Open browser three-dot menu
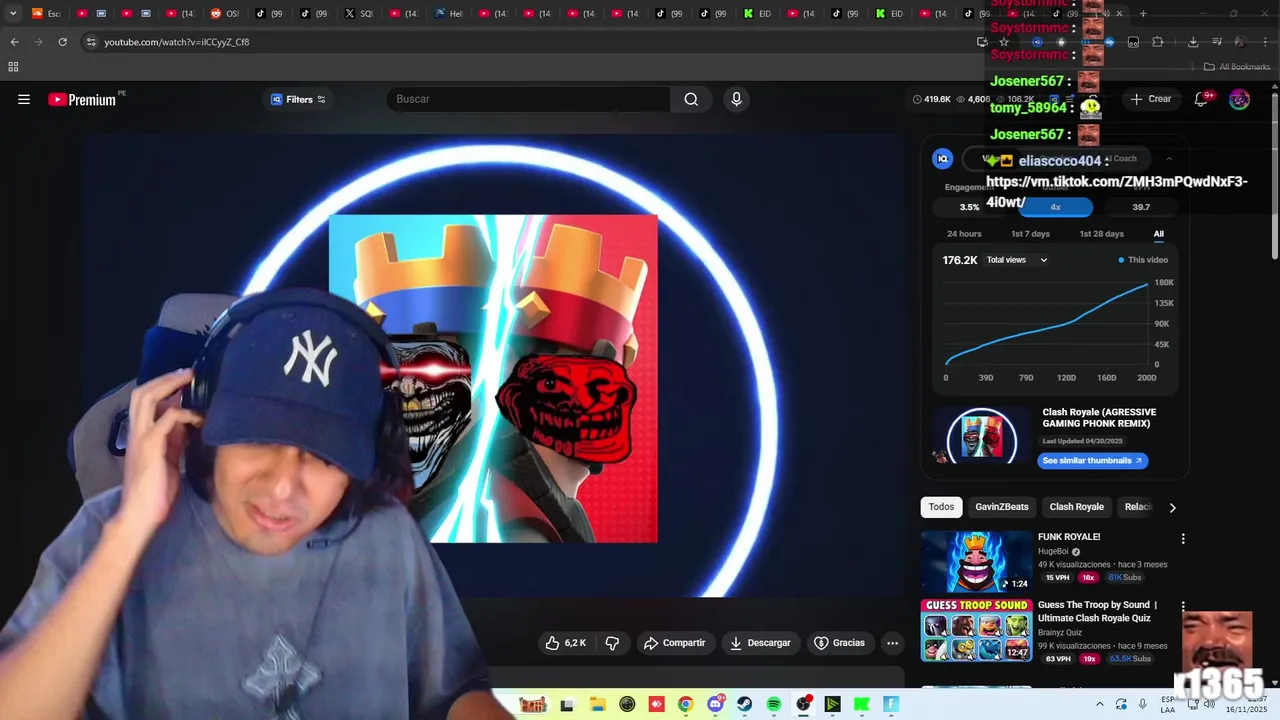1280x720 pixels. [x=1265, y=42]
